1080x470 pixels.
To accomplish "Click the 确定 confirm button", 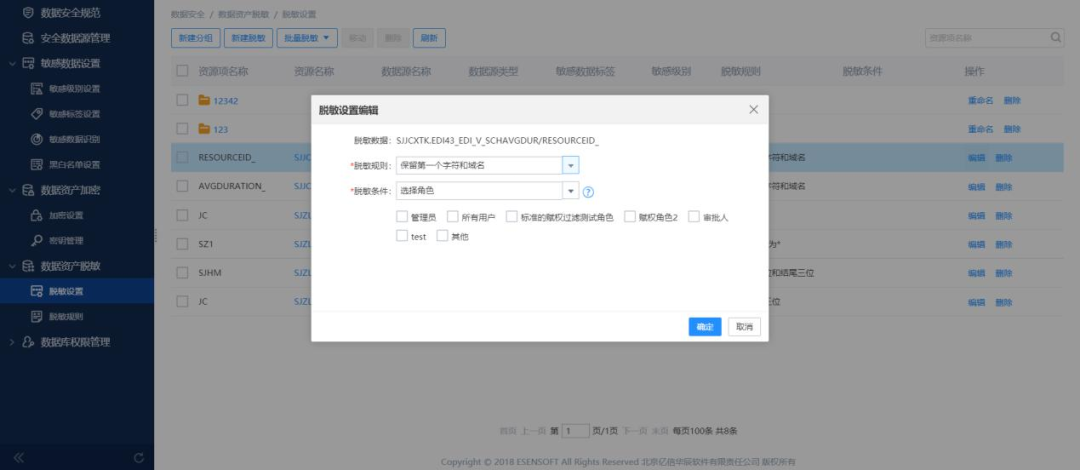I will [x=704, y=327].
